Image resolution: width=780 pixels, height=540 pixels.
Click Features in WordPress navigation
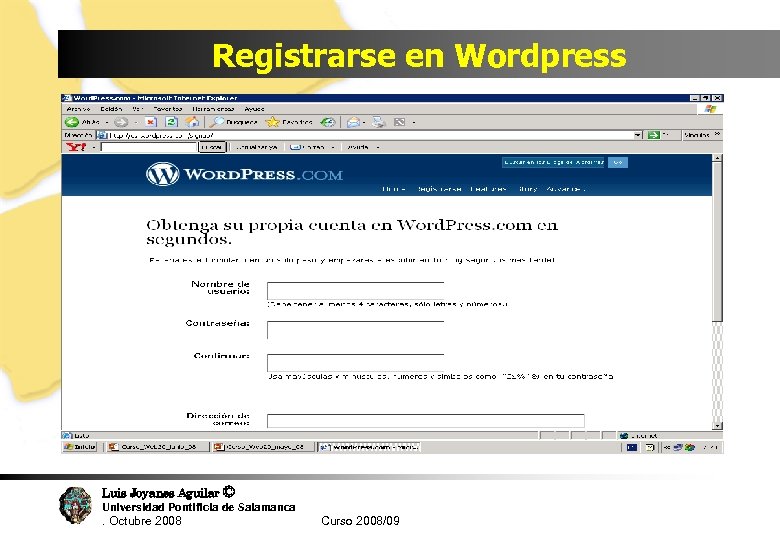[x=488, y=189]
